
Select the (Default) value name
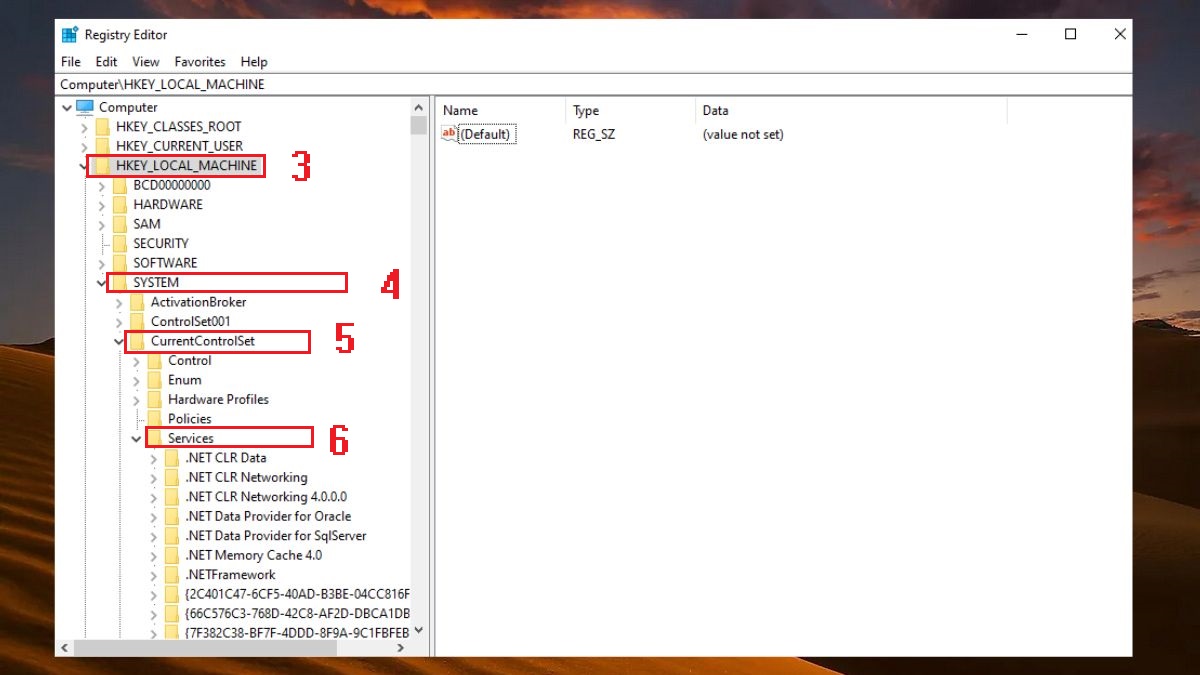(487, 134)
